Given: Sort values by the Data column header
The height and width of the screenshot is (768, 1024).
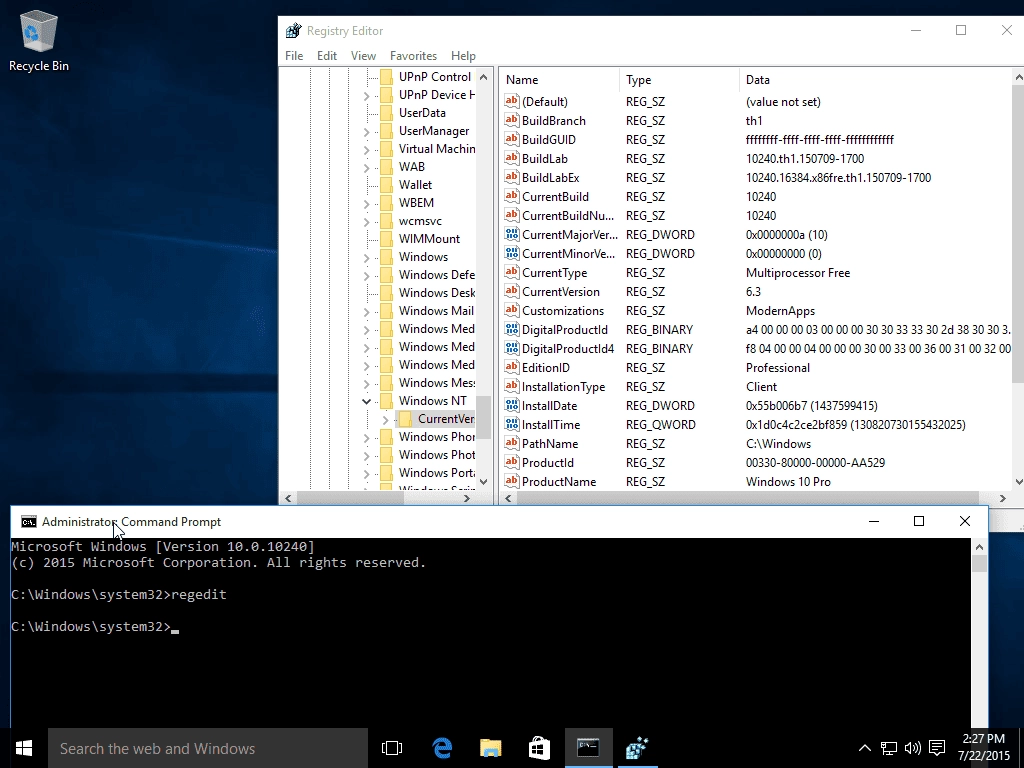Looking at the screenshot, I should pos(875,80).
